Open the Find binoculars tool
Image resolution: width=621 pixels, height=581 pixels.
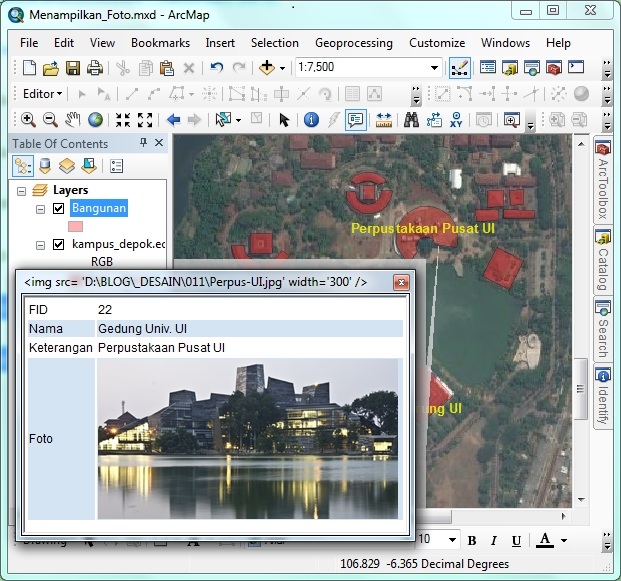[x=411, y=120]
